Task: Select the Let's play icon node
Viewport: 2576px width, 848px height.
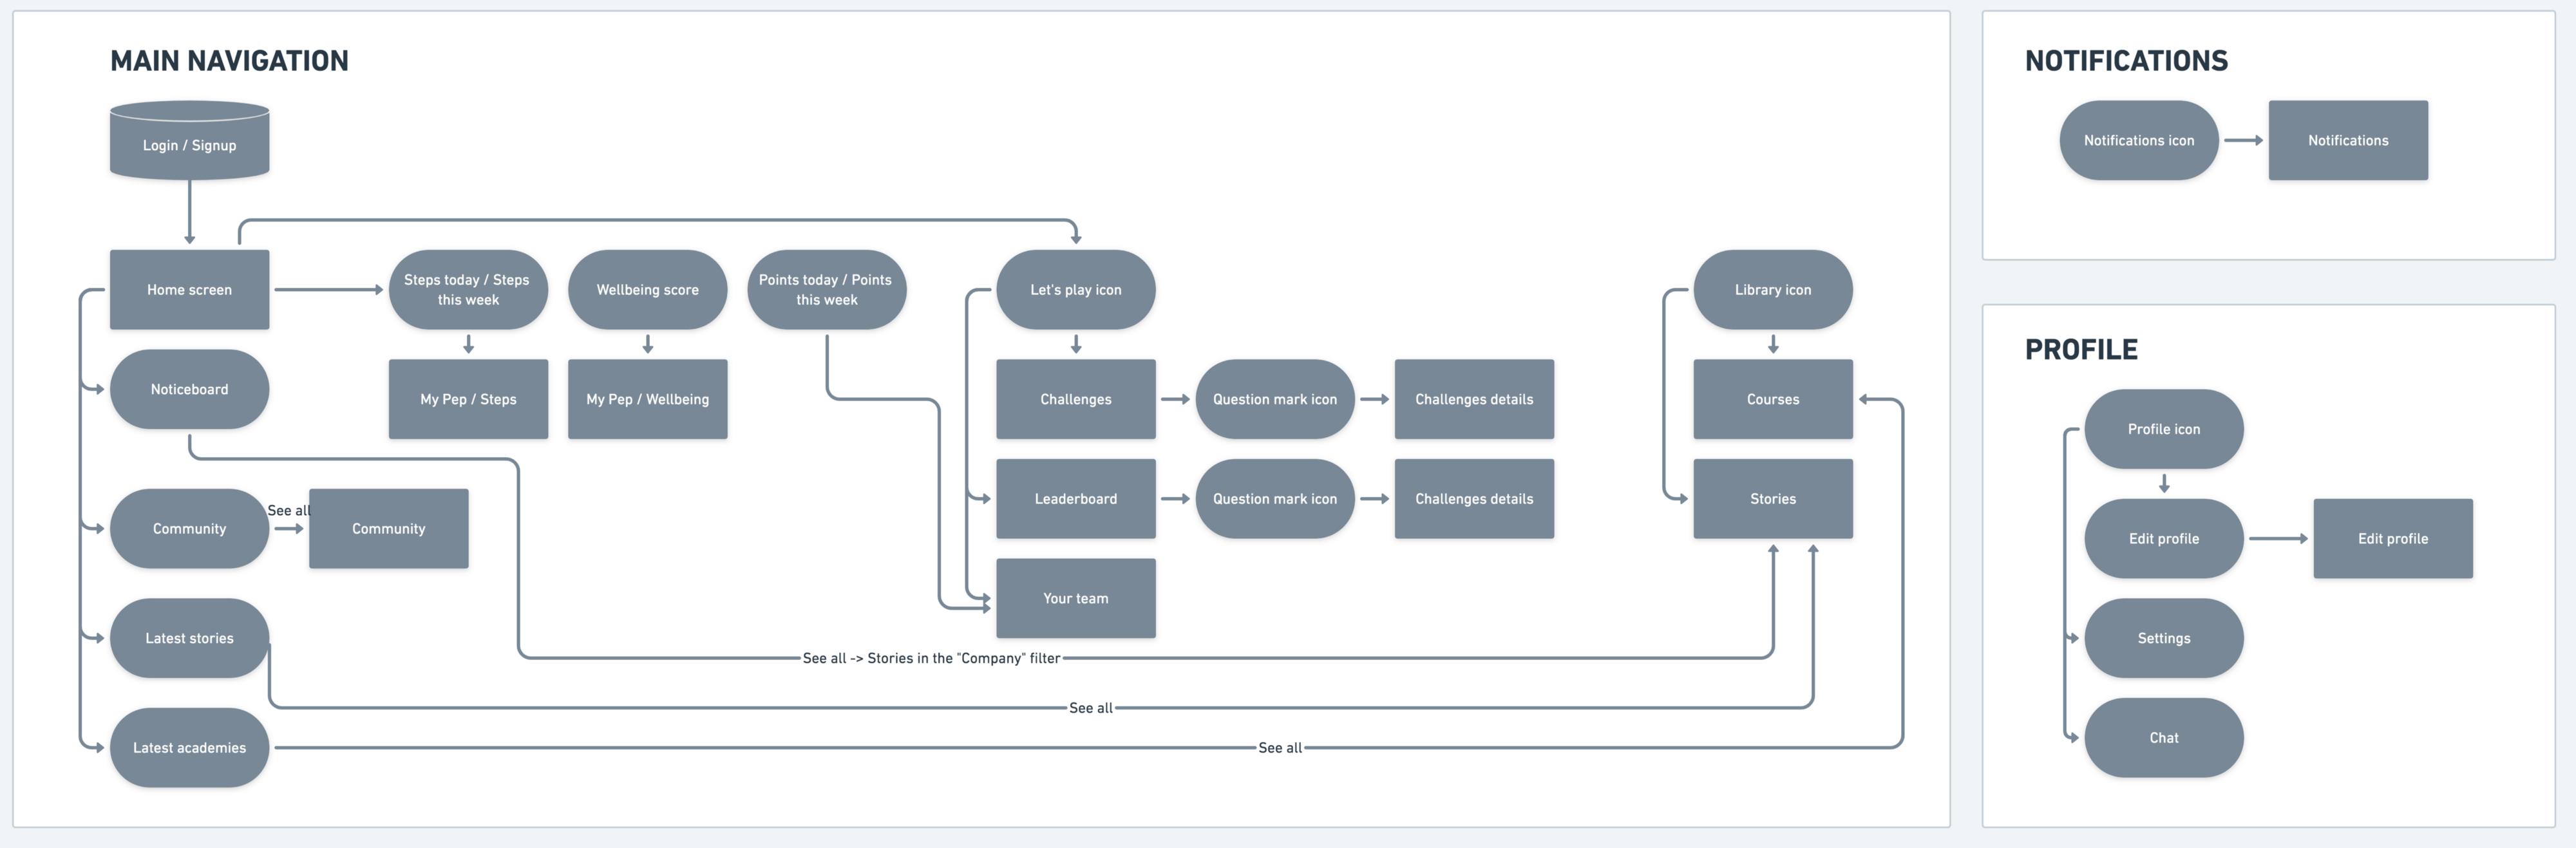Action: 1075,290
